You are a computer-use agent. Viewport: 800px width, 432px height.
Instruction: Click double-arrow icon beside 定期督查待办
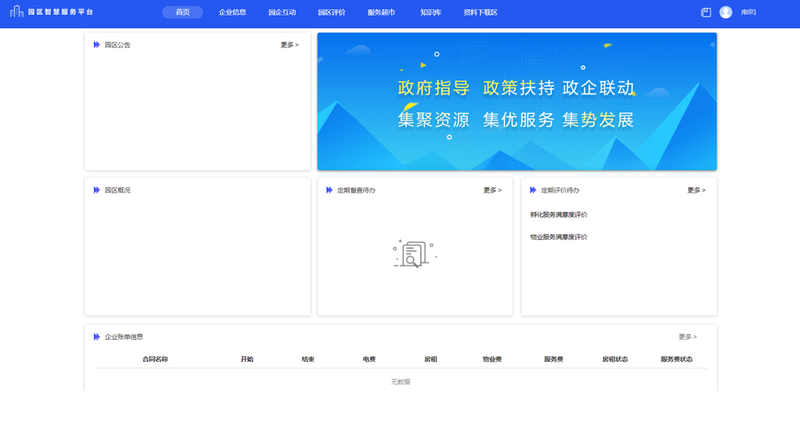point(329,190)
